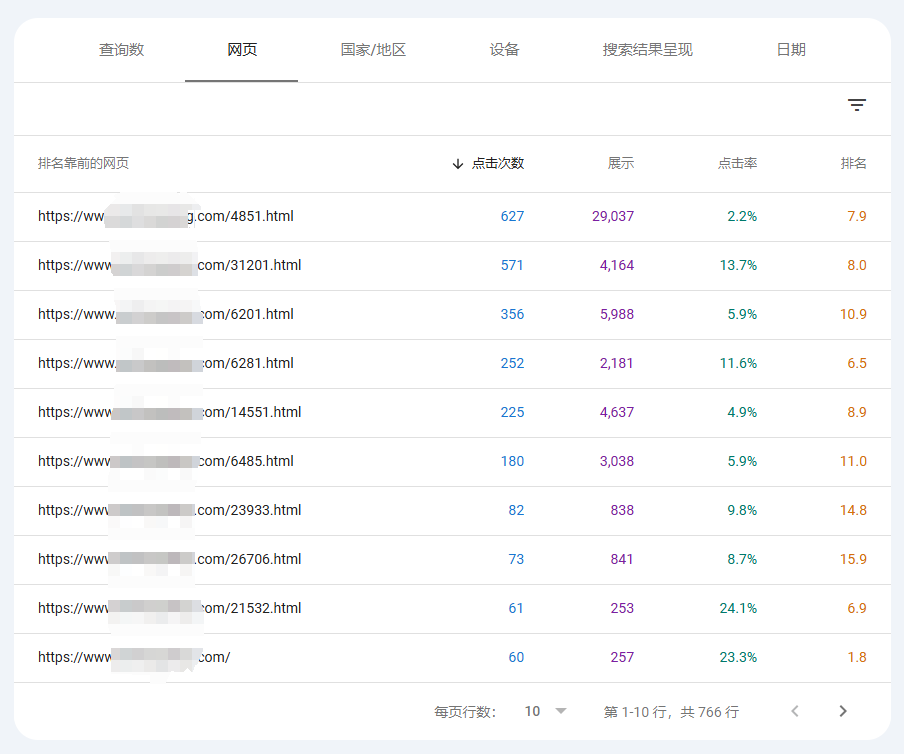Select the 21532.html page row
Viewport: 904px width, 754px height.
pos(452,609)
